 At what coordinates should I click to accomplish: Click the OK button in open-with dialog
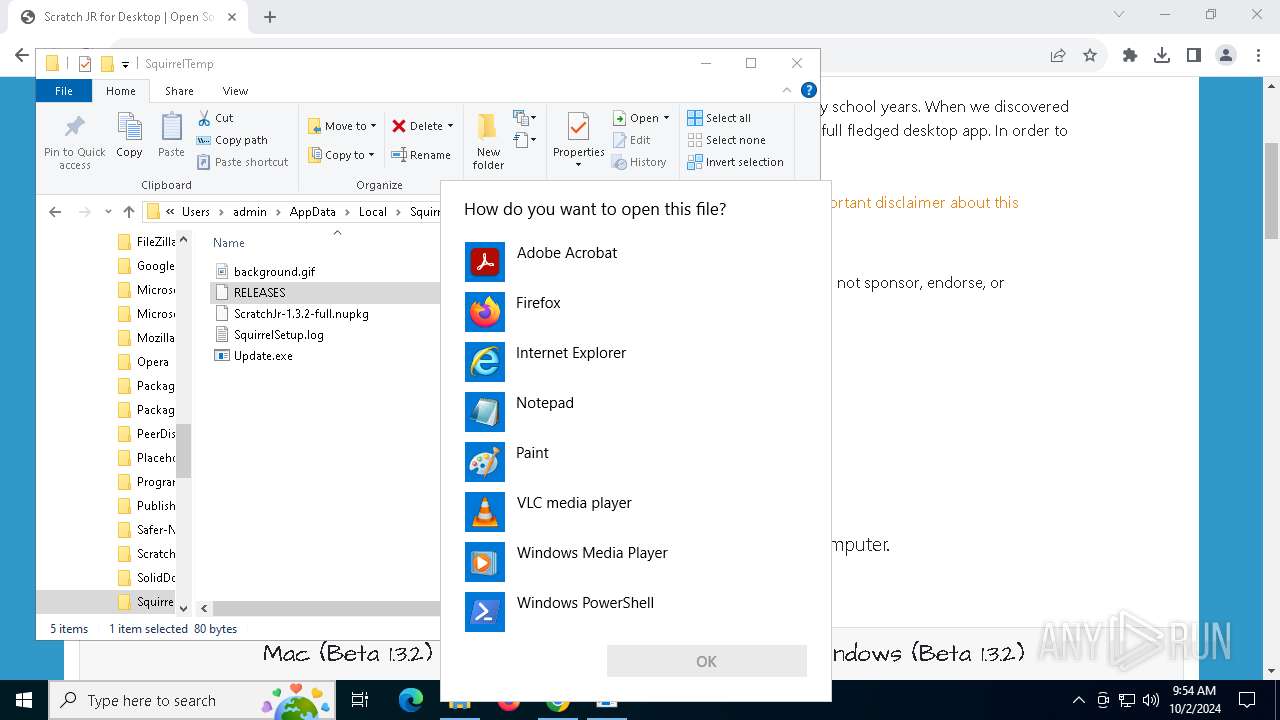706,661
